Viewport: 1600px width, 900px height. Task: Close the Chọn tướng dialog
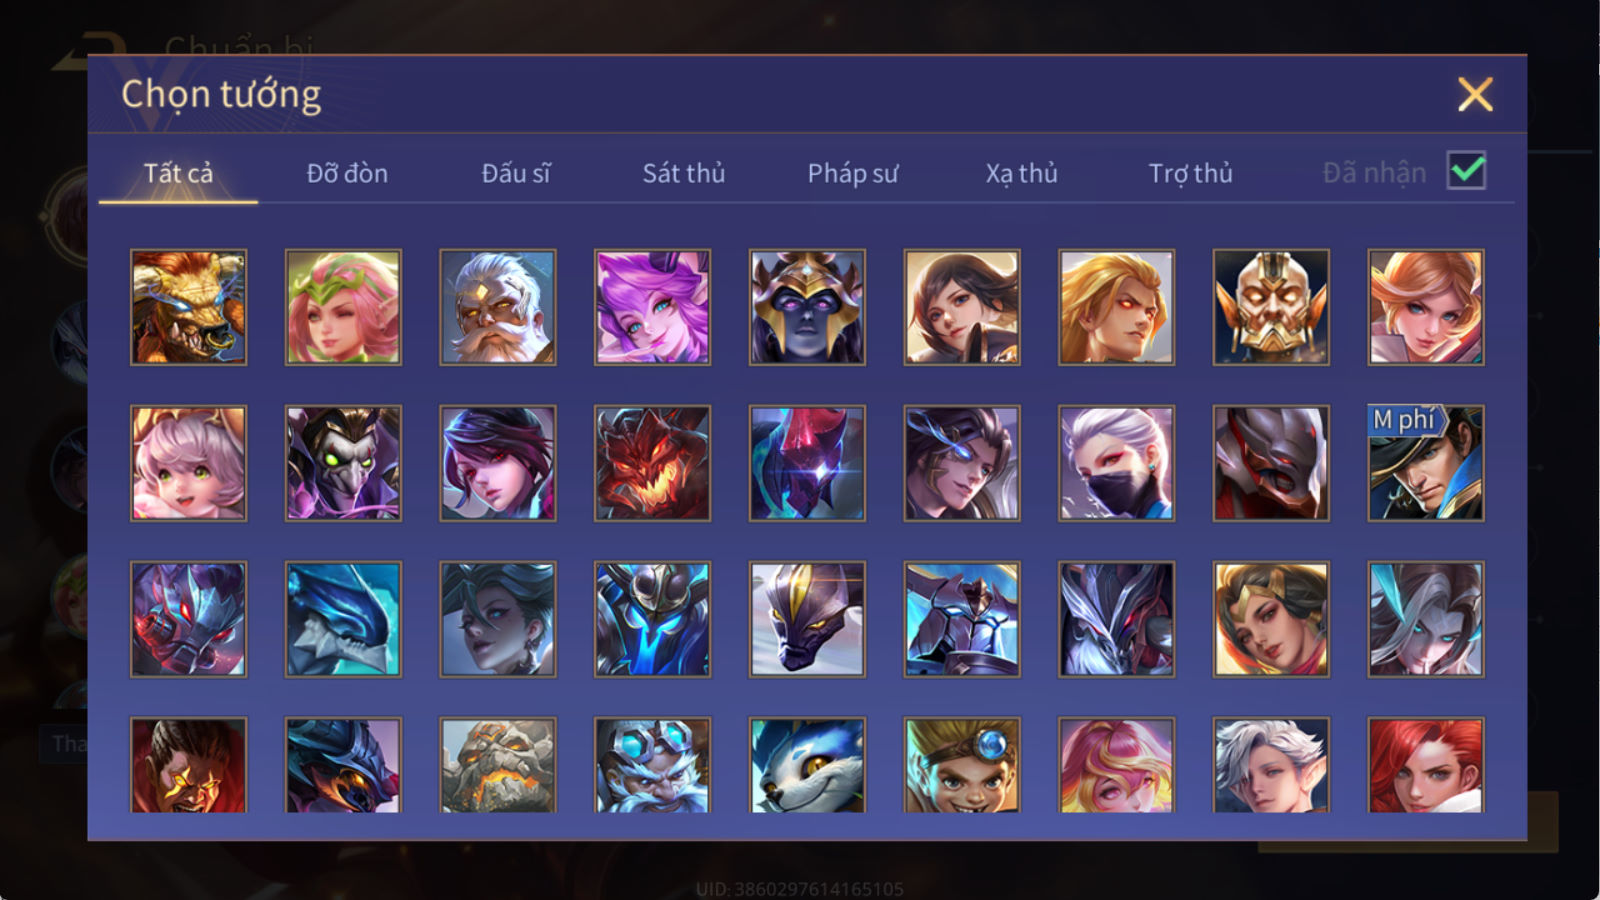click(1475, 95)
